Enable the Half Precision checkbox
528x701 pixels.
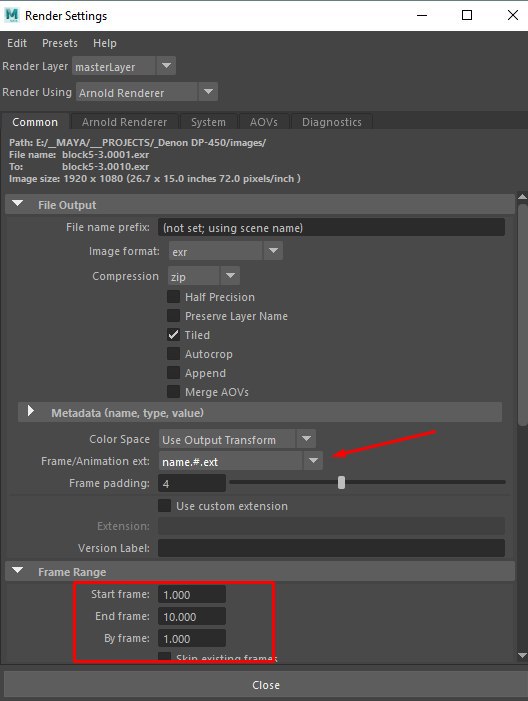tap(173, 297)
